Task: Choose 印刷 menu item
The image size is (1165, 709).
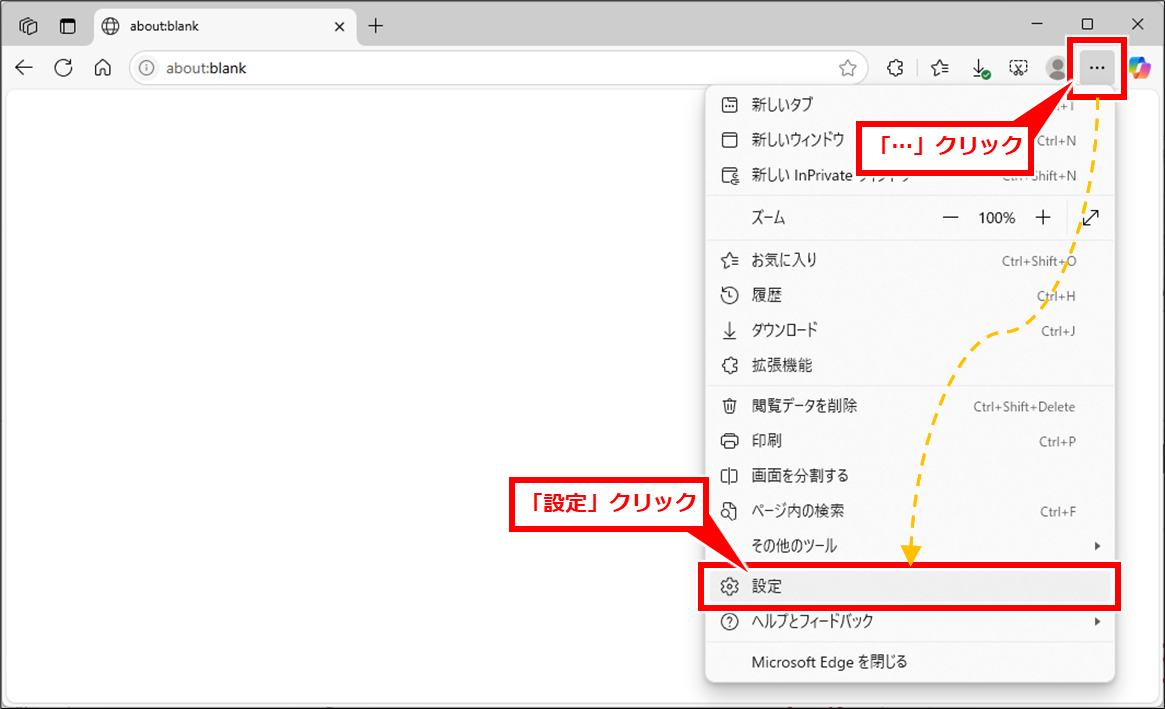Action: pyautogui.click(x=909, y=441)
